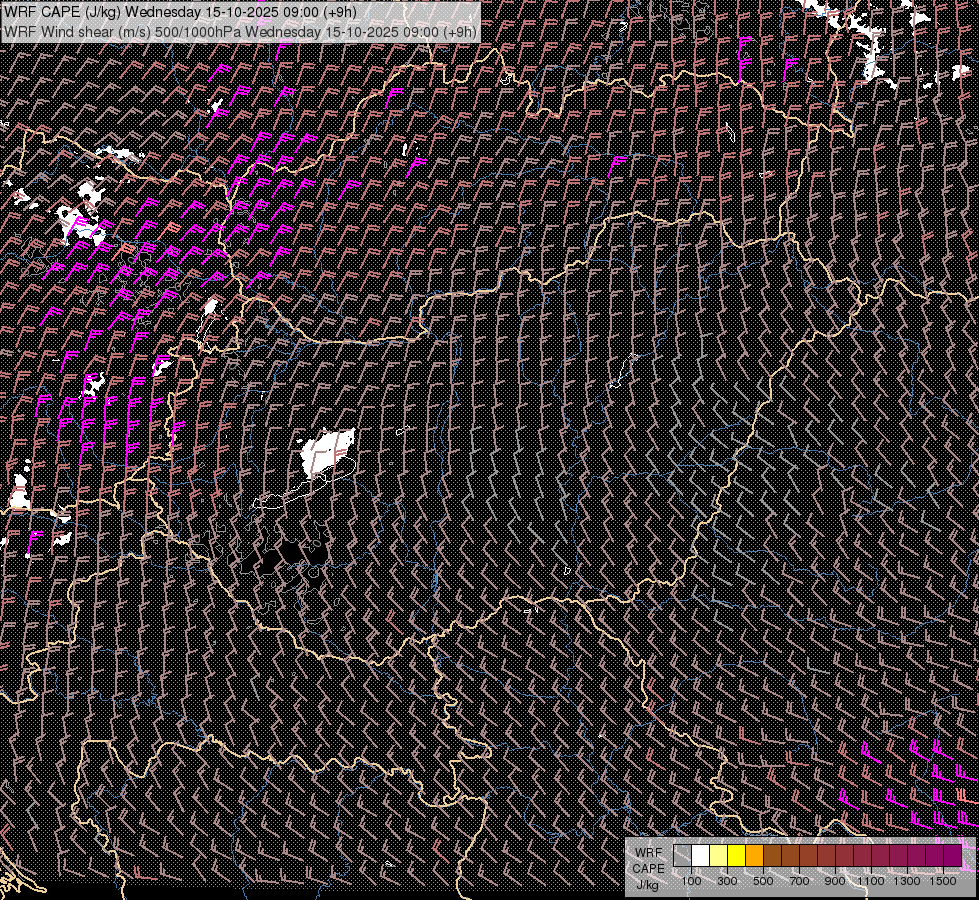Click the 1500 label on legend scale

tap(943, 881)
